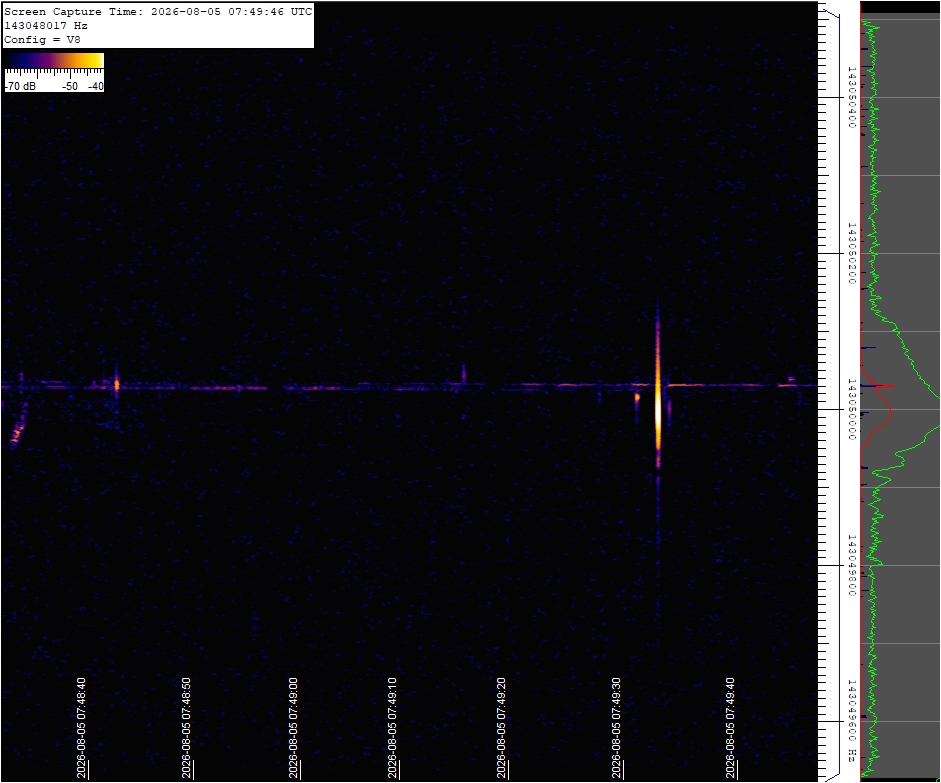
Task: Click the '-40' scale label
Action: tap(95, 86)
